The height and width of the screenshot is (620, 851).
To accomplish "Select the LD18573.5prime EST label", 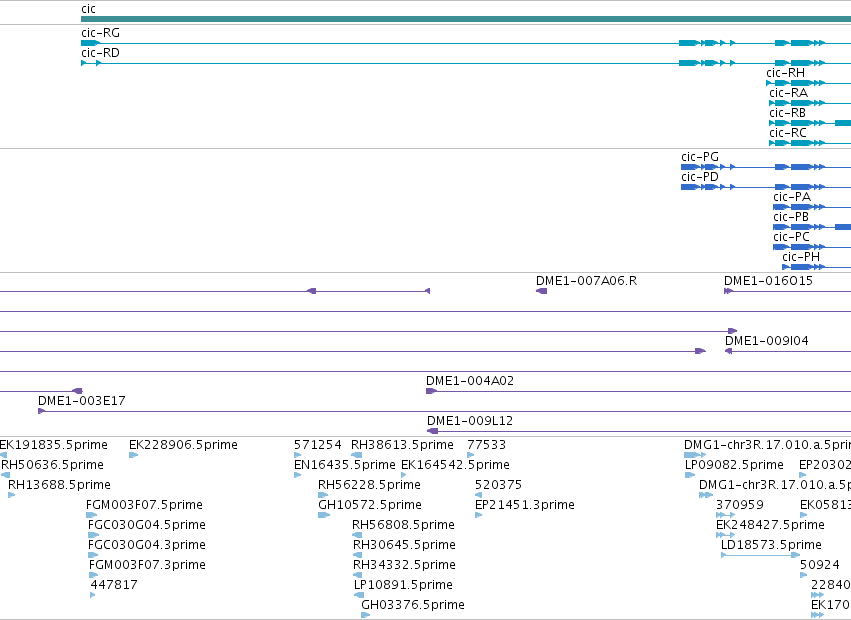I will [x=771, y=545].
